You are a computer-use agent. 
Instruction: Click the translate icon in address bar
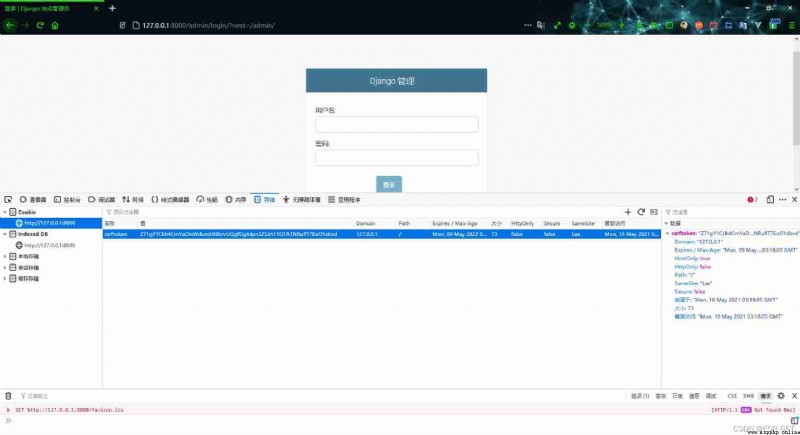[541, 25]
